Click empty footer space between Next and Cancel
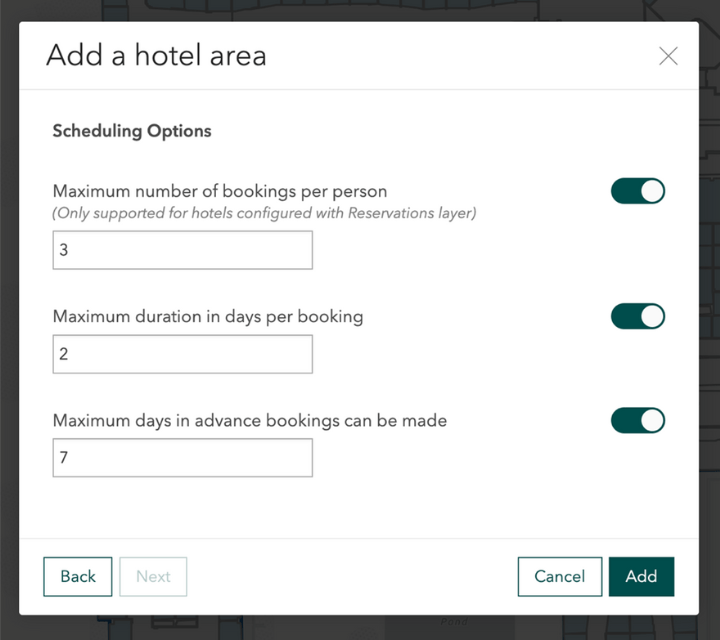Viewport: 720px width, 640px height. pyautogui.click(x=350, y=576)
